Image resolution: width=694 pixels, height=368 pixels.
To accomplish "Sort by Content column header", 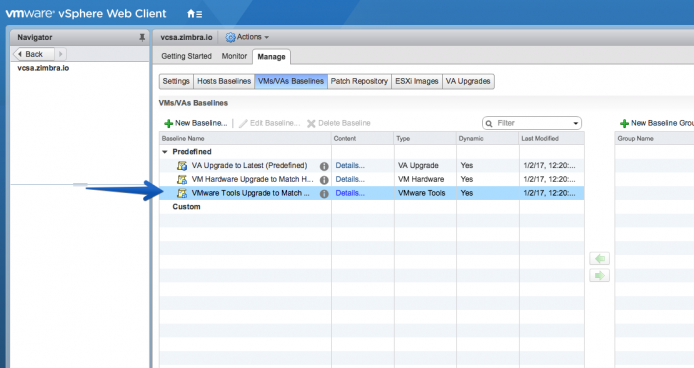I will 362,139.
